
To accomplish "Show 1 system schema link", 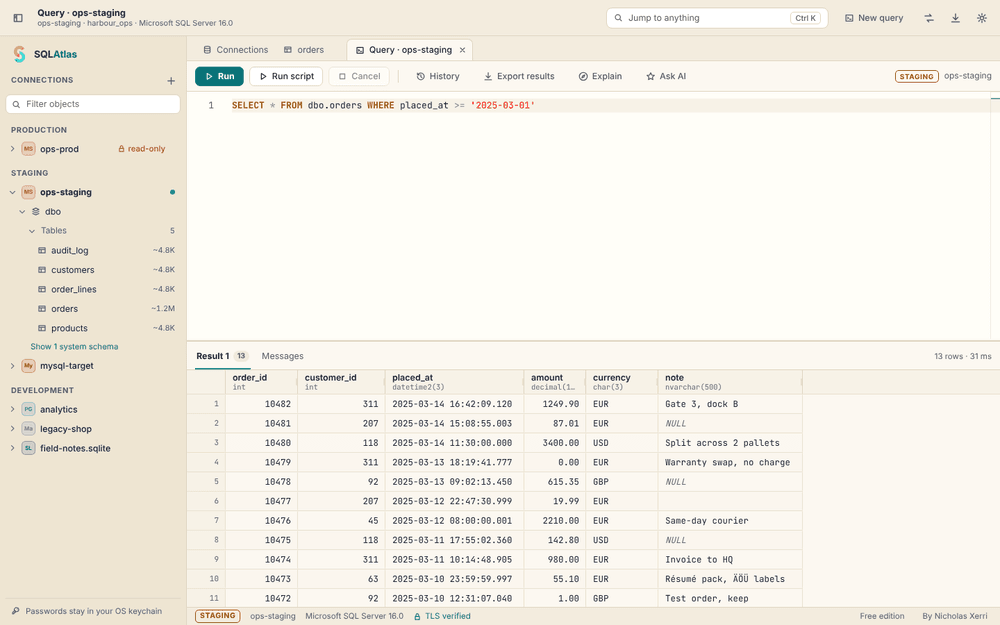I will pyautogui.click(x=74, y=346).
